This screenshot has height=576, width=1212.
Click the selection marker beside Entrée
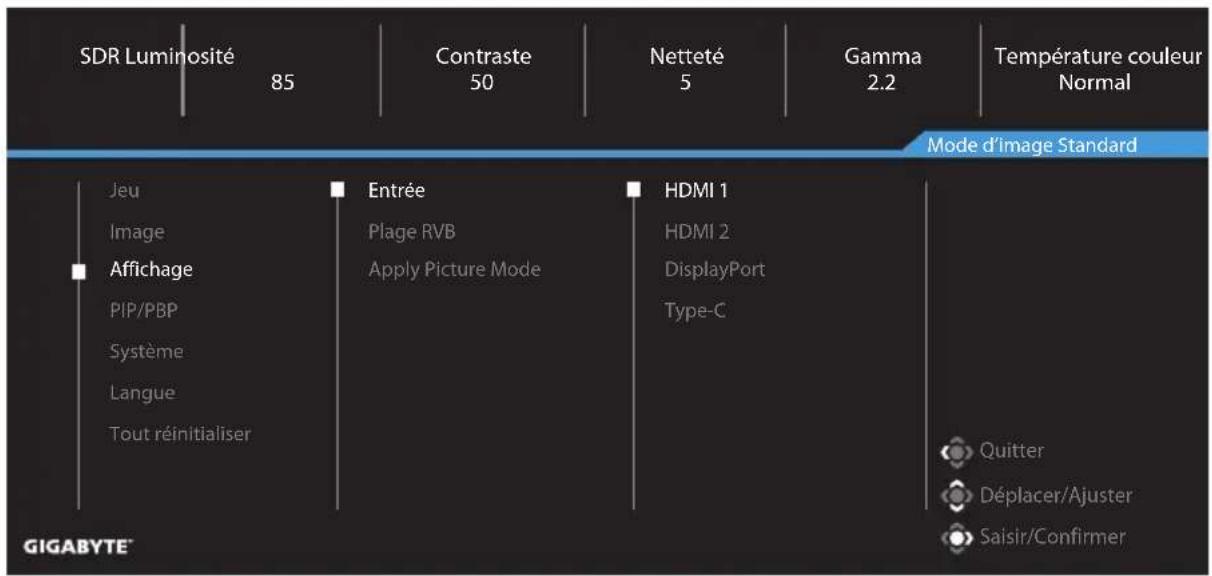337,191
